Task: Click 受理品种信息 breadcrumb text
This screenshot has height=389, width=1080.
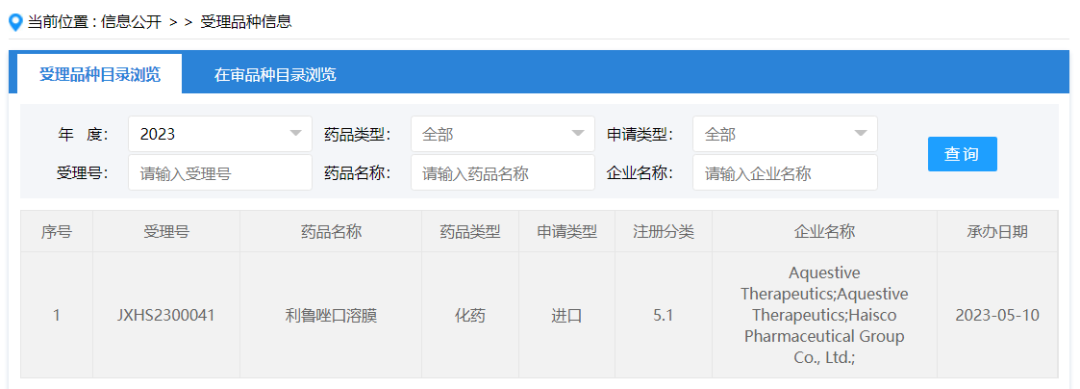Action: tap(246, 23)
